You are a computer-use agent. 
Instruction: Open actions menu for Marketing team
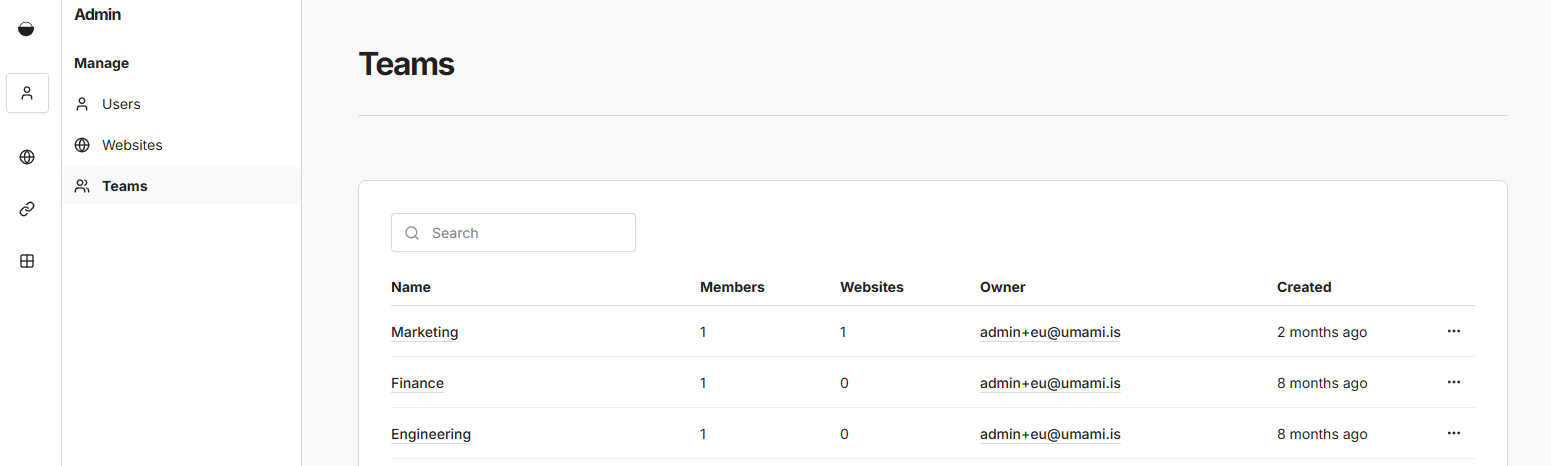(1453, 331)
